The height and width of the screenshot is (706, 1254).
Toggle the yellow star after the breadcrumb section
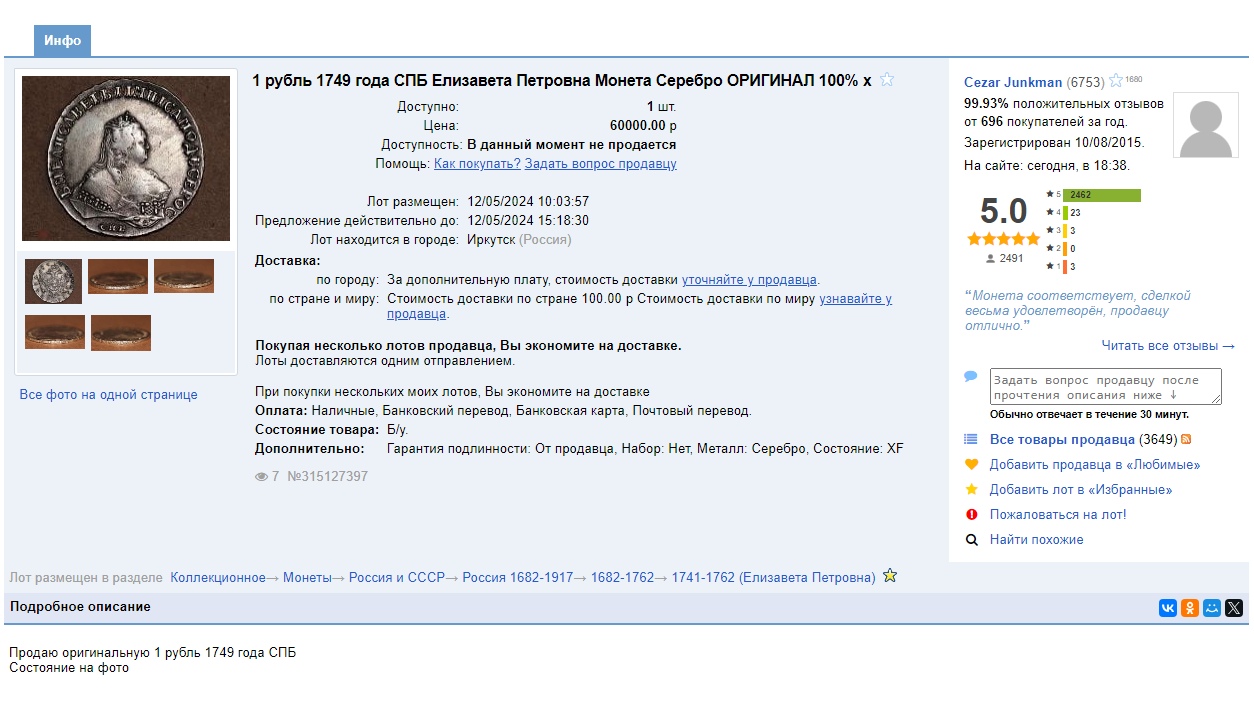tap(890, 576)
